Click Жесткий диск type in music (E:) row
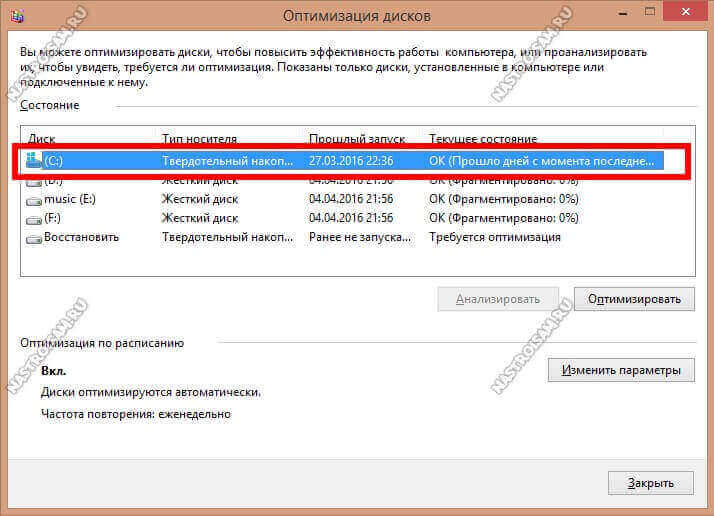714x516 pixels. (200, 199)
